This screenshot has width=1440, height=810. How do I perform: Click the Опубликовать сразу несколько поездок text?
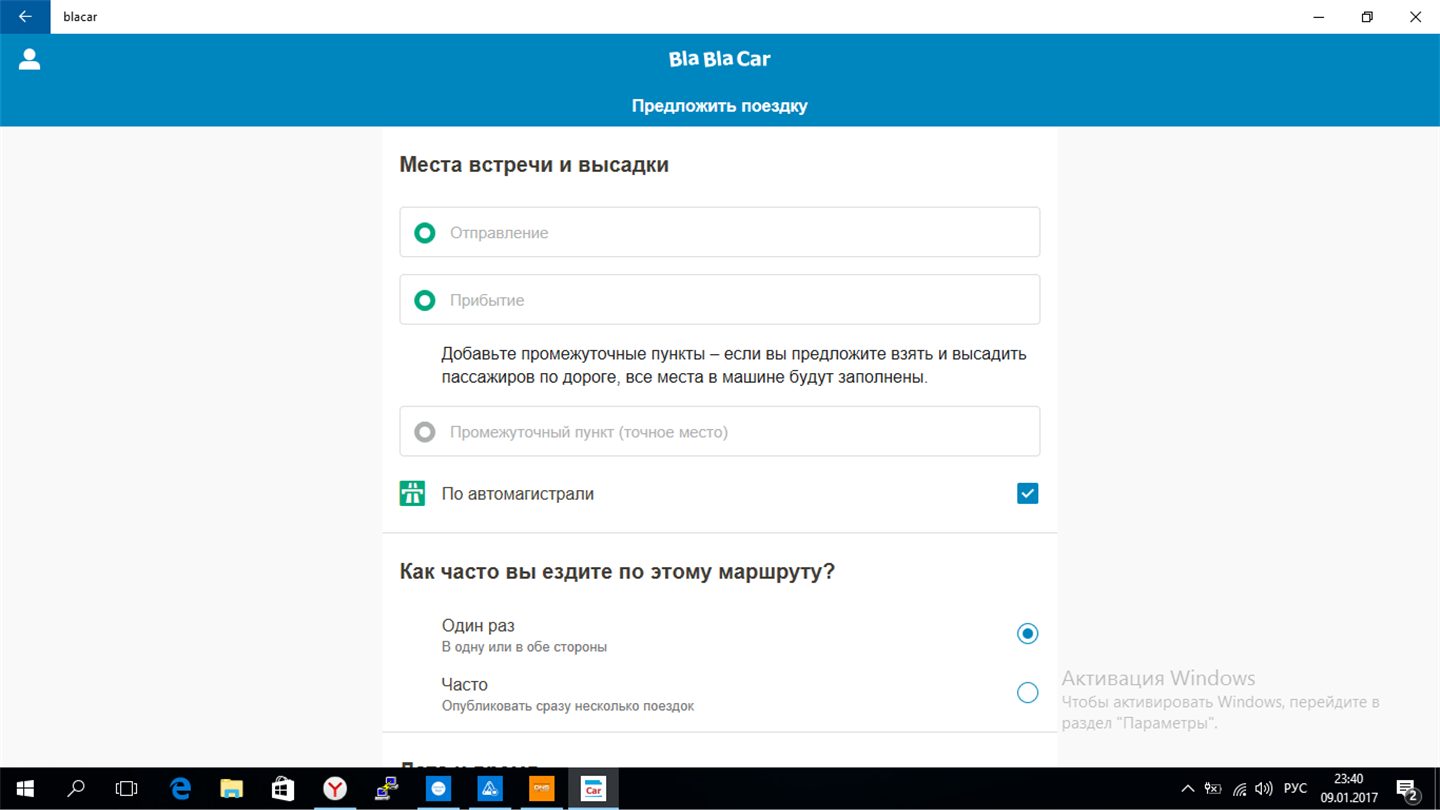coord(568,706)
